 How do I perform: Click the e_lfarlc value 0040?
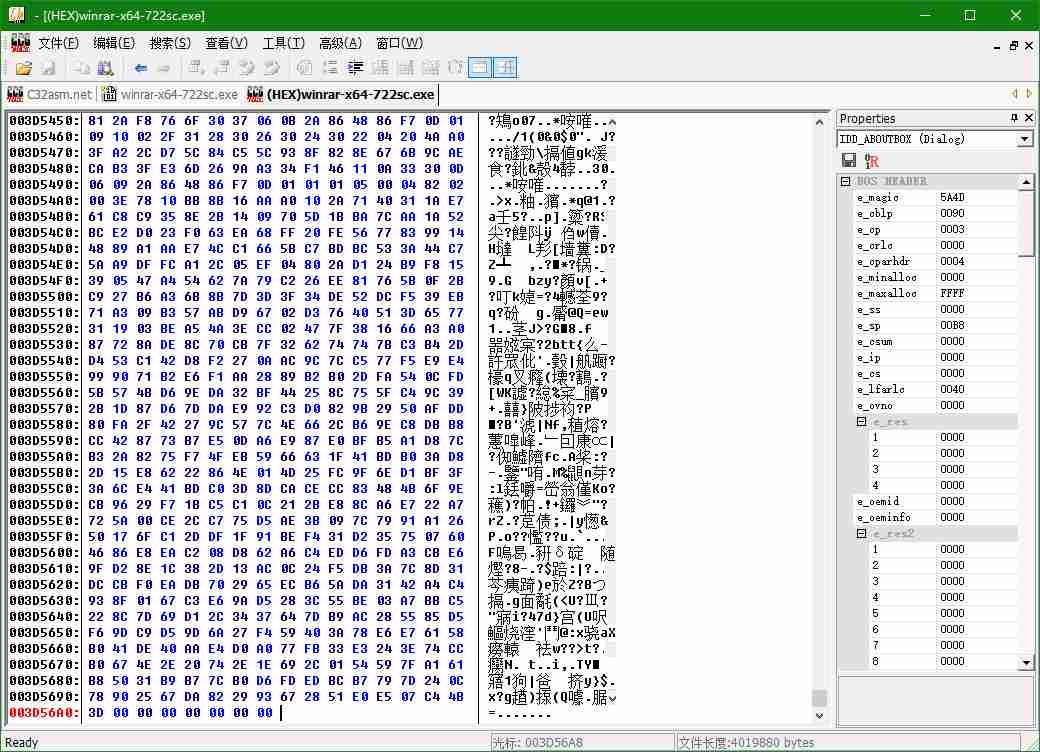952,389
